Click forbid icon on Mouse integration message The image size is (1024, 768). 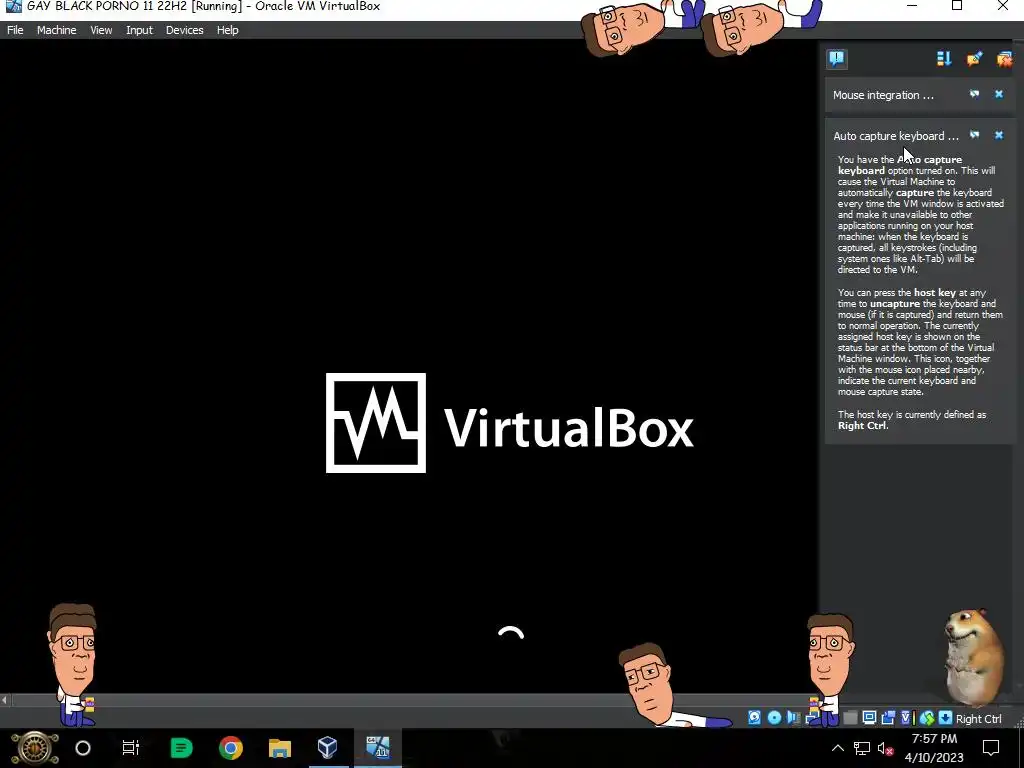(x=974, y=94)
